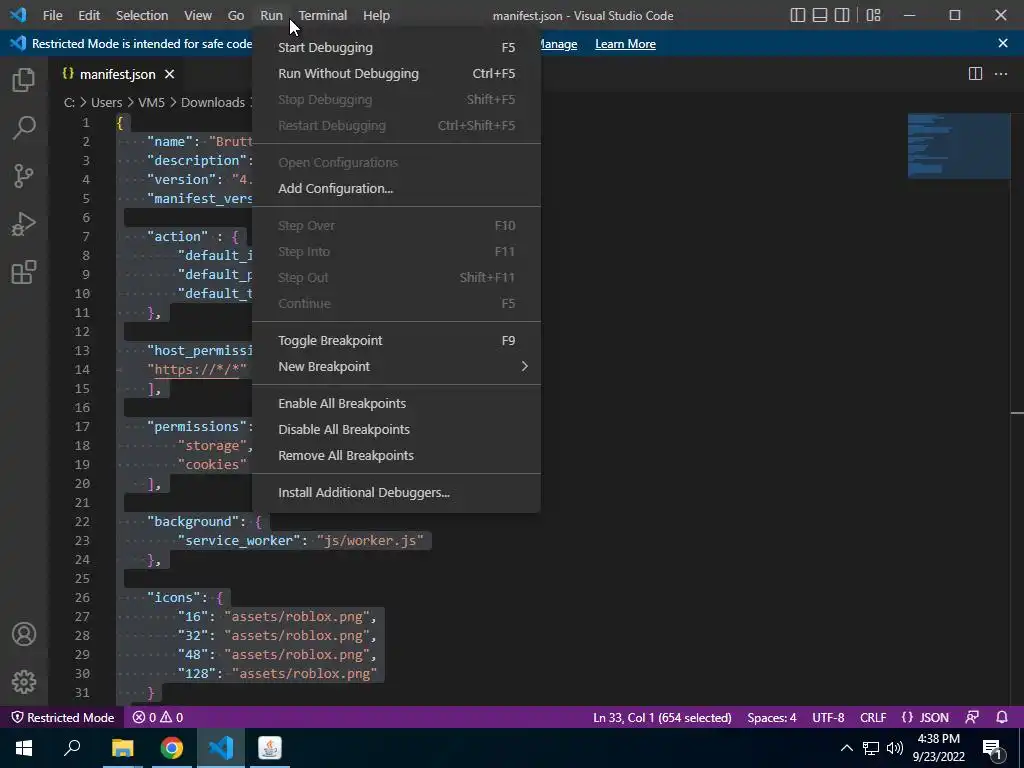Open Google Chrome from taskbar
Viewport: 1024px width, 768px height.
point(172,748)
